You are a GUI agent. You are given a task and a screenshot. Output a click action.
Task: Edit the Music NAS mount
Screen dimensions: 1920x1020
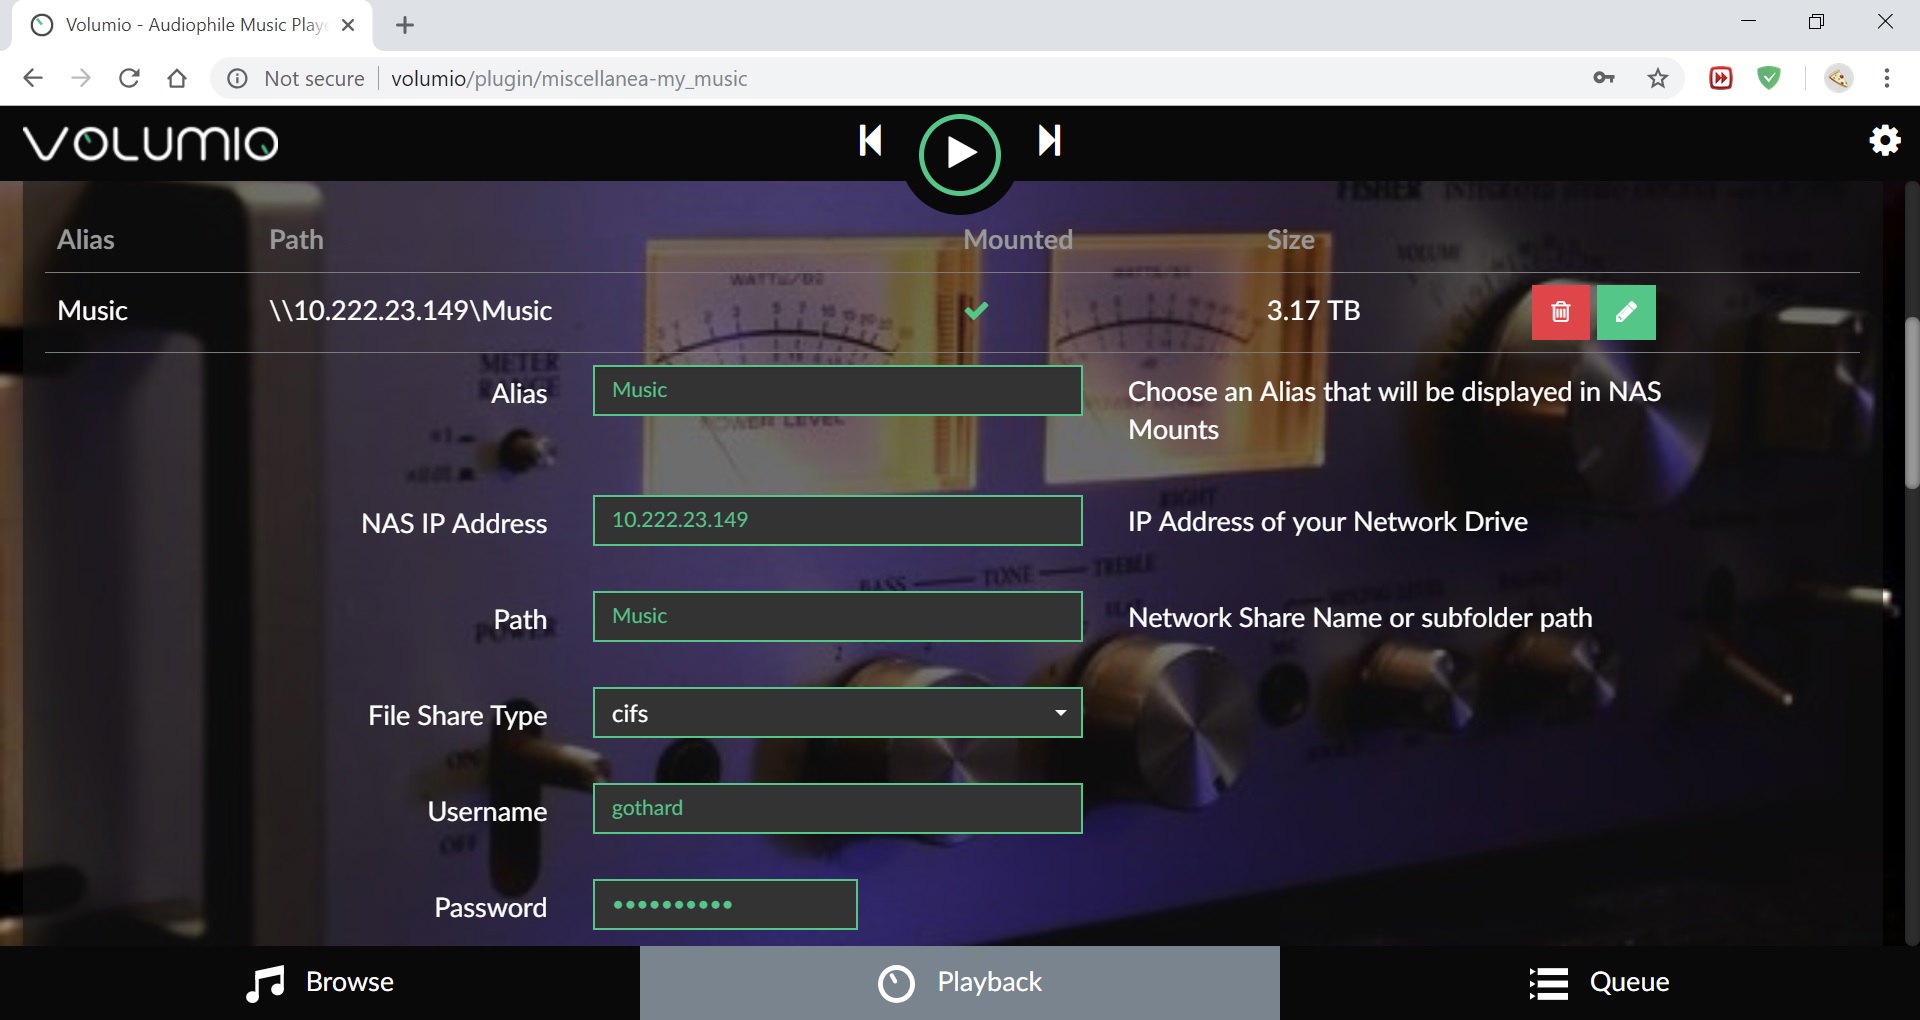1626,312
